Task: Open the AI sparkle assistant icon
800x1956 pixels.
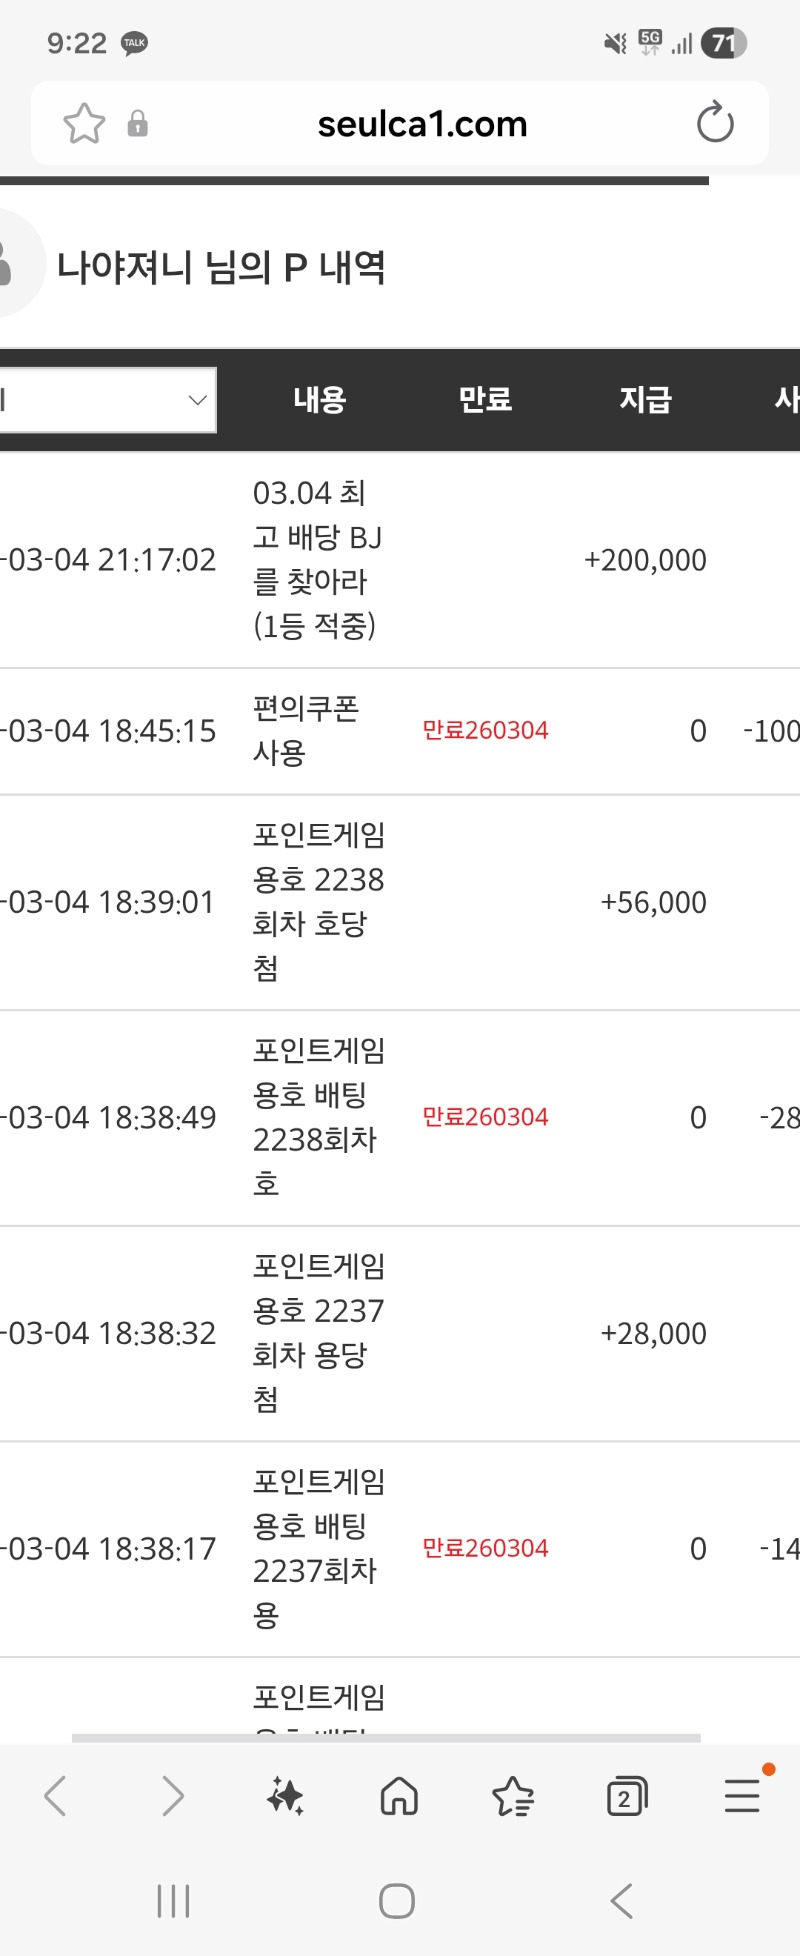Action: coord(285,1796)
